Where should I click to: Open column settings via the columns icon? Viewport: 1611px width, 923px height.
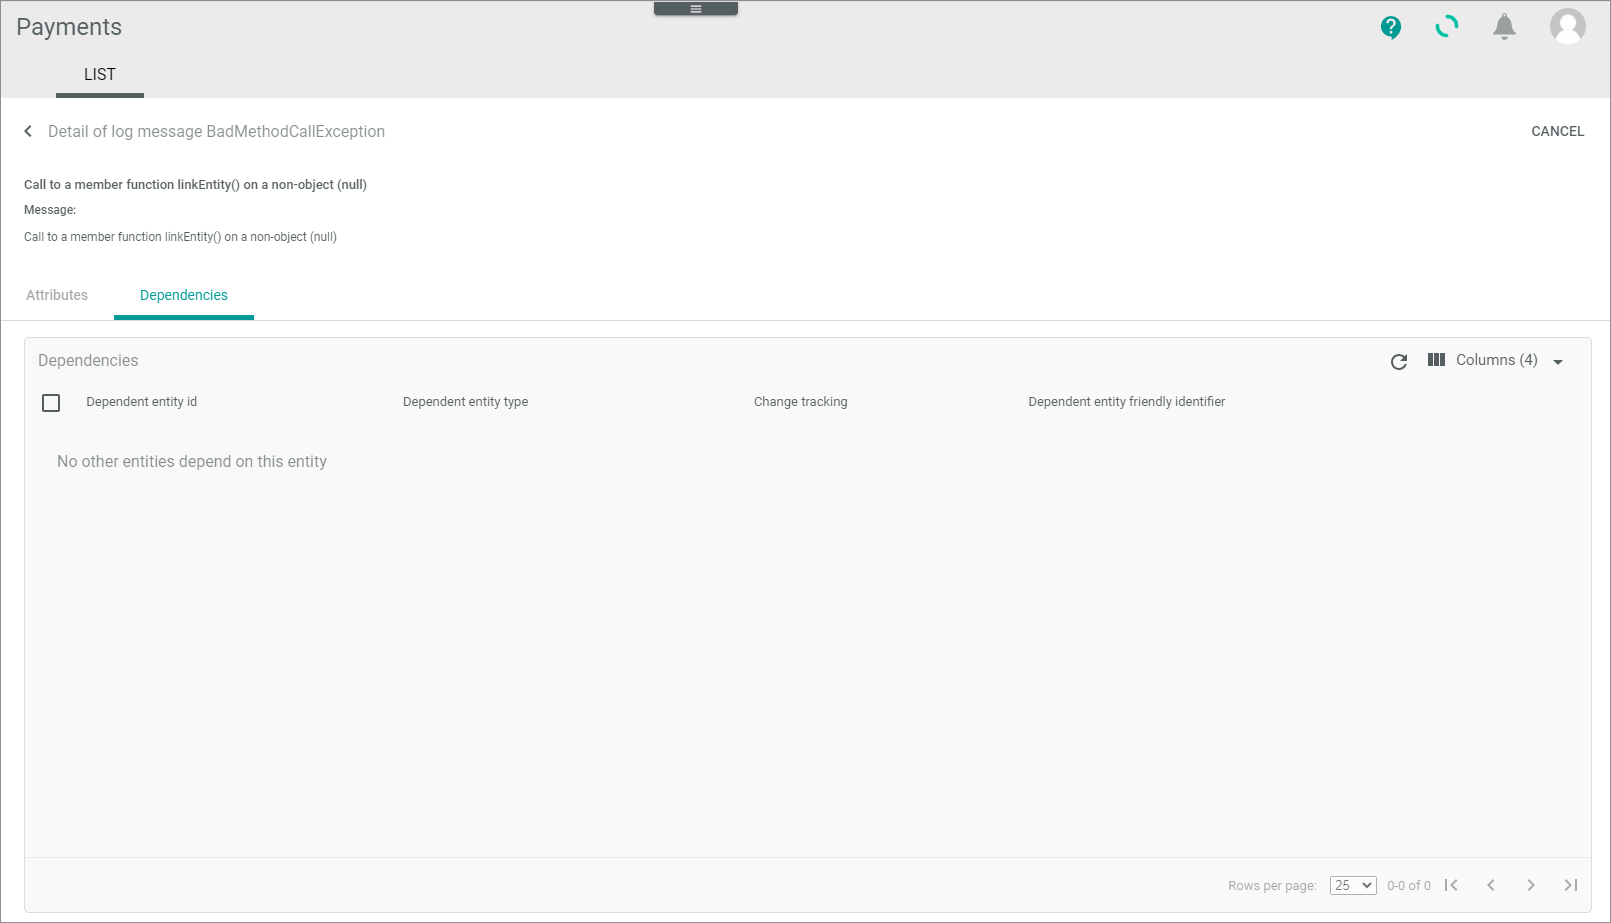[1436, 360]
